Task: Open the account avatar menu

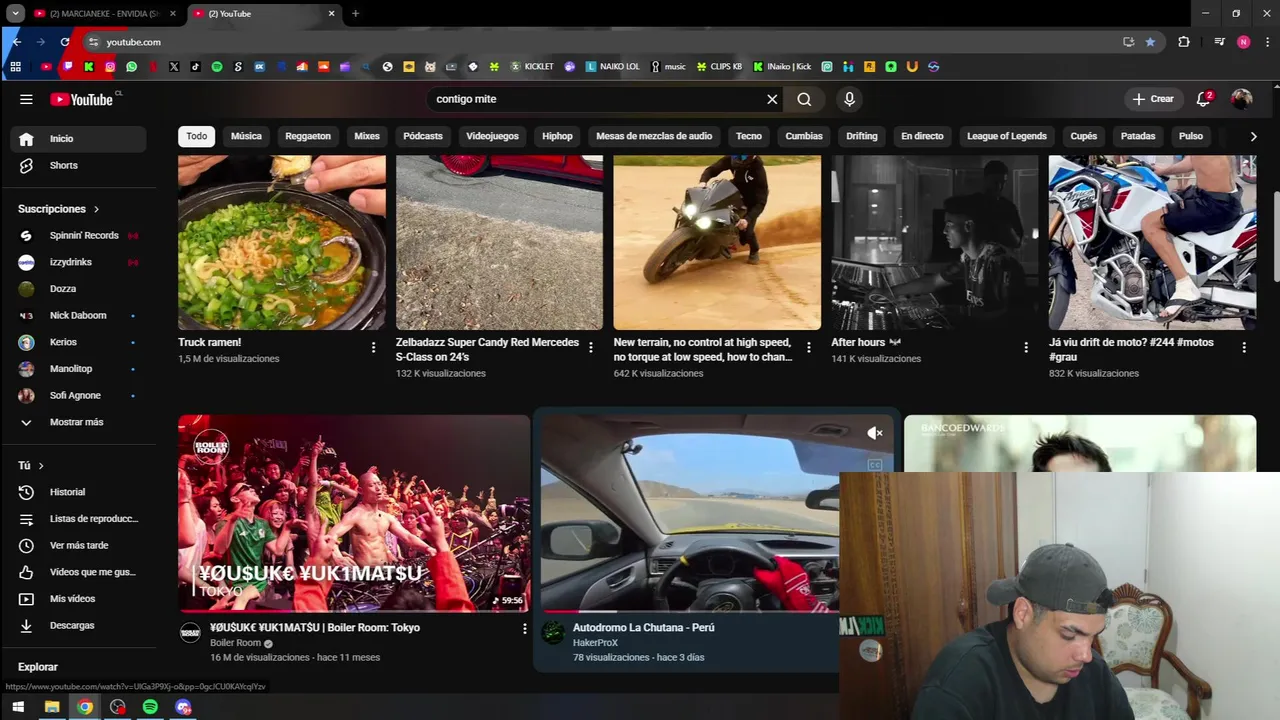Action: pos(1242,99)
